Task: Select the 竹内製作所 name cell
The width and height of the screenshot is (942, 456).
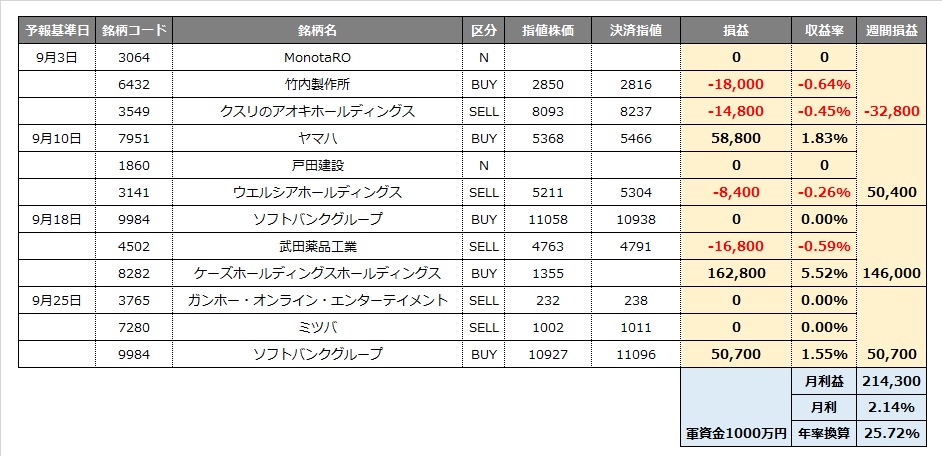Action: pyautogui.click(x=317, y=84)
